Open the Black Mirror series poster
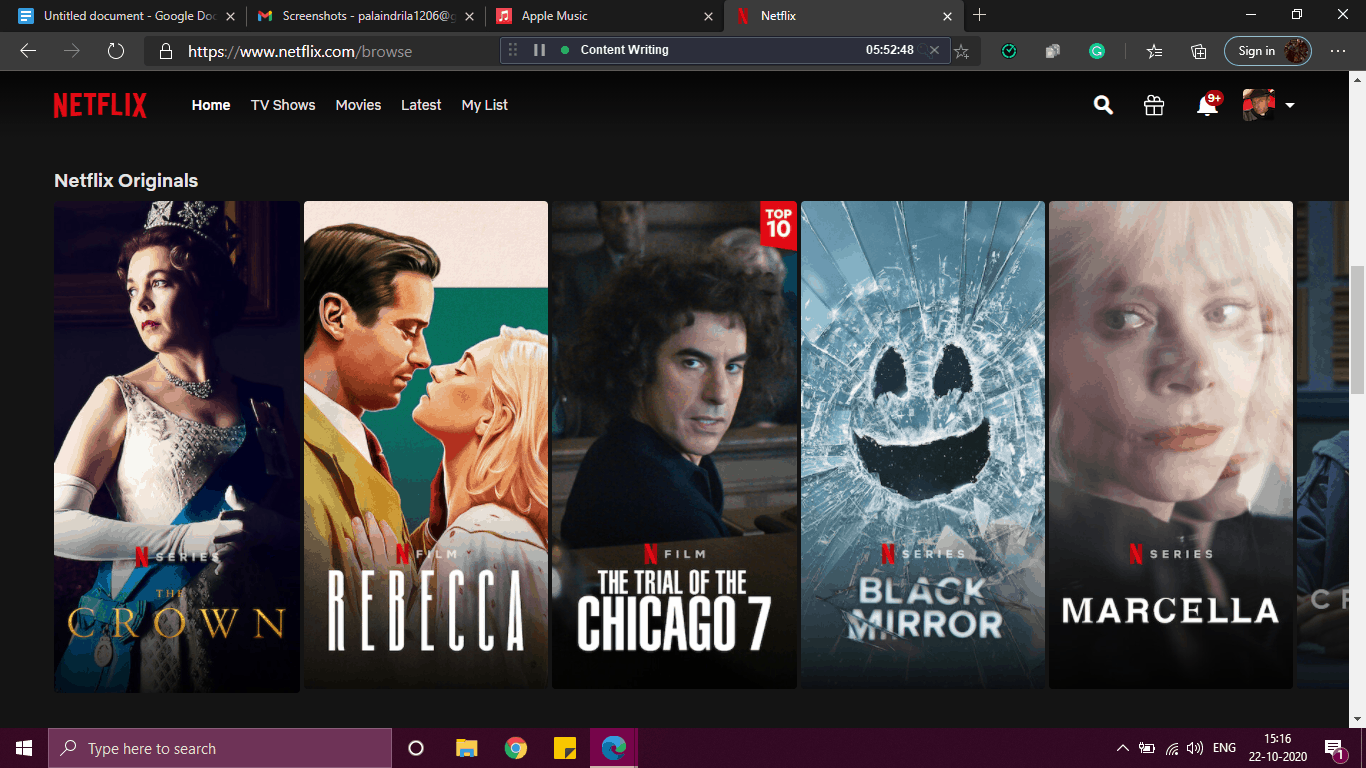 click(x=923, y=445)
